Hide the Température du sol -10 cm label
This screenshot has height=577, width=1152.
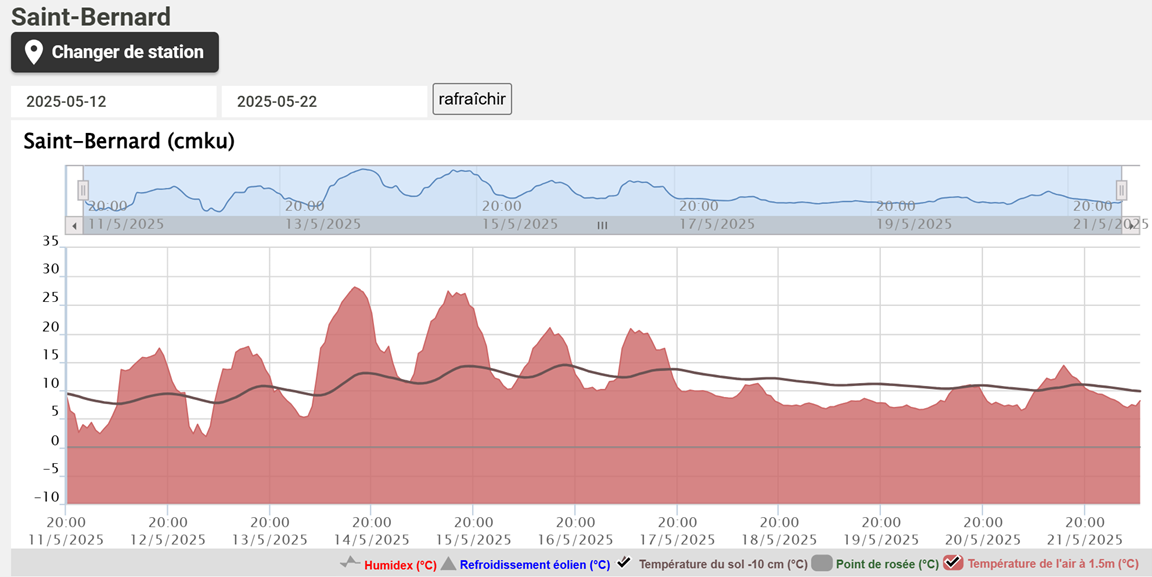(722, 564)
